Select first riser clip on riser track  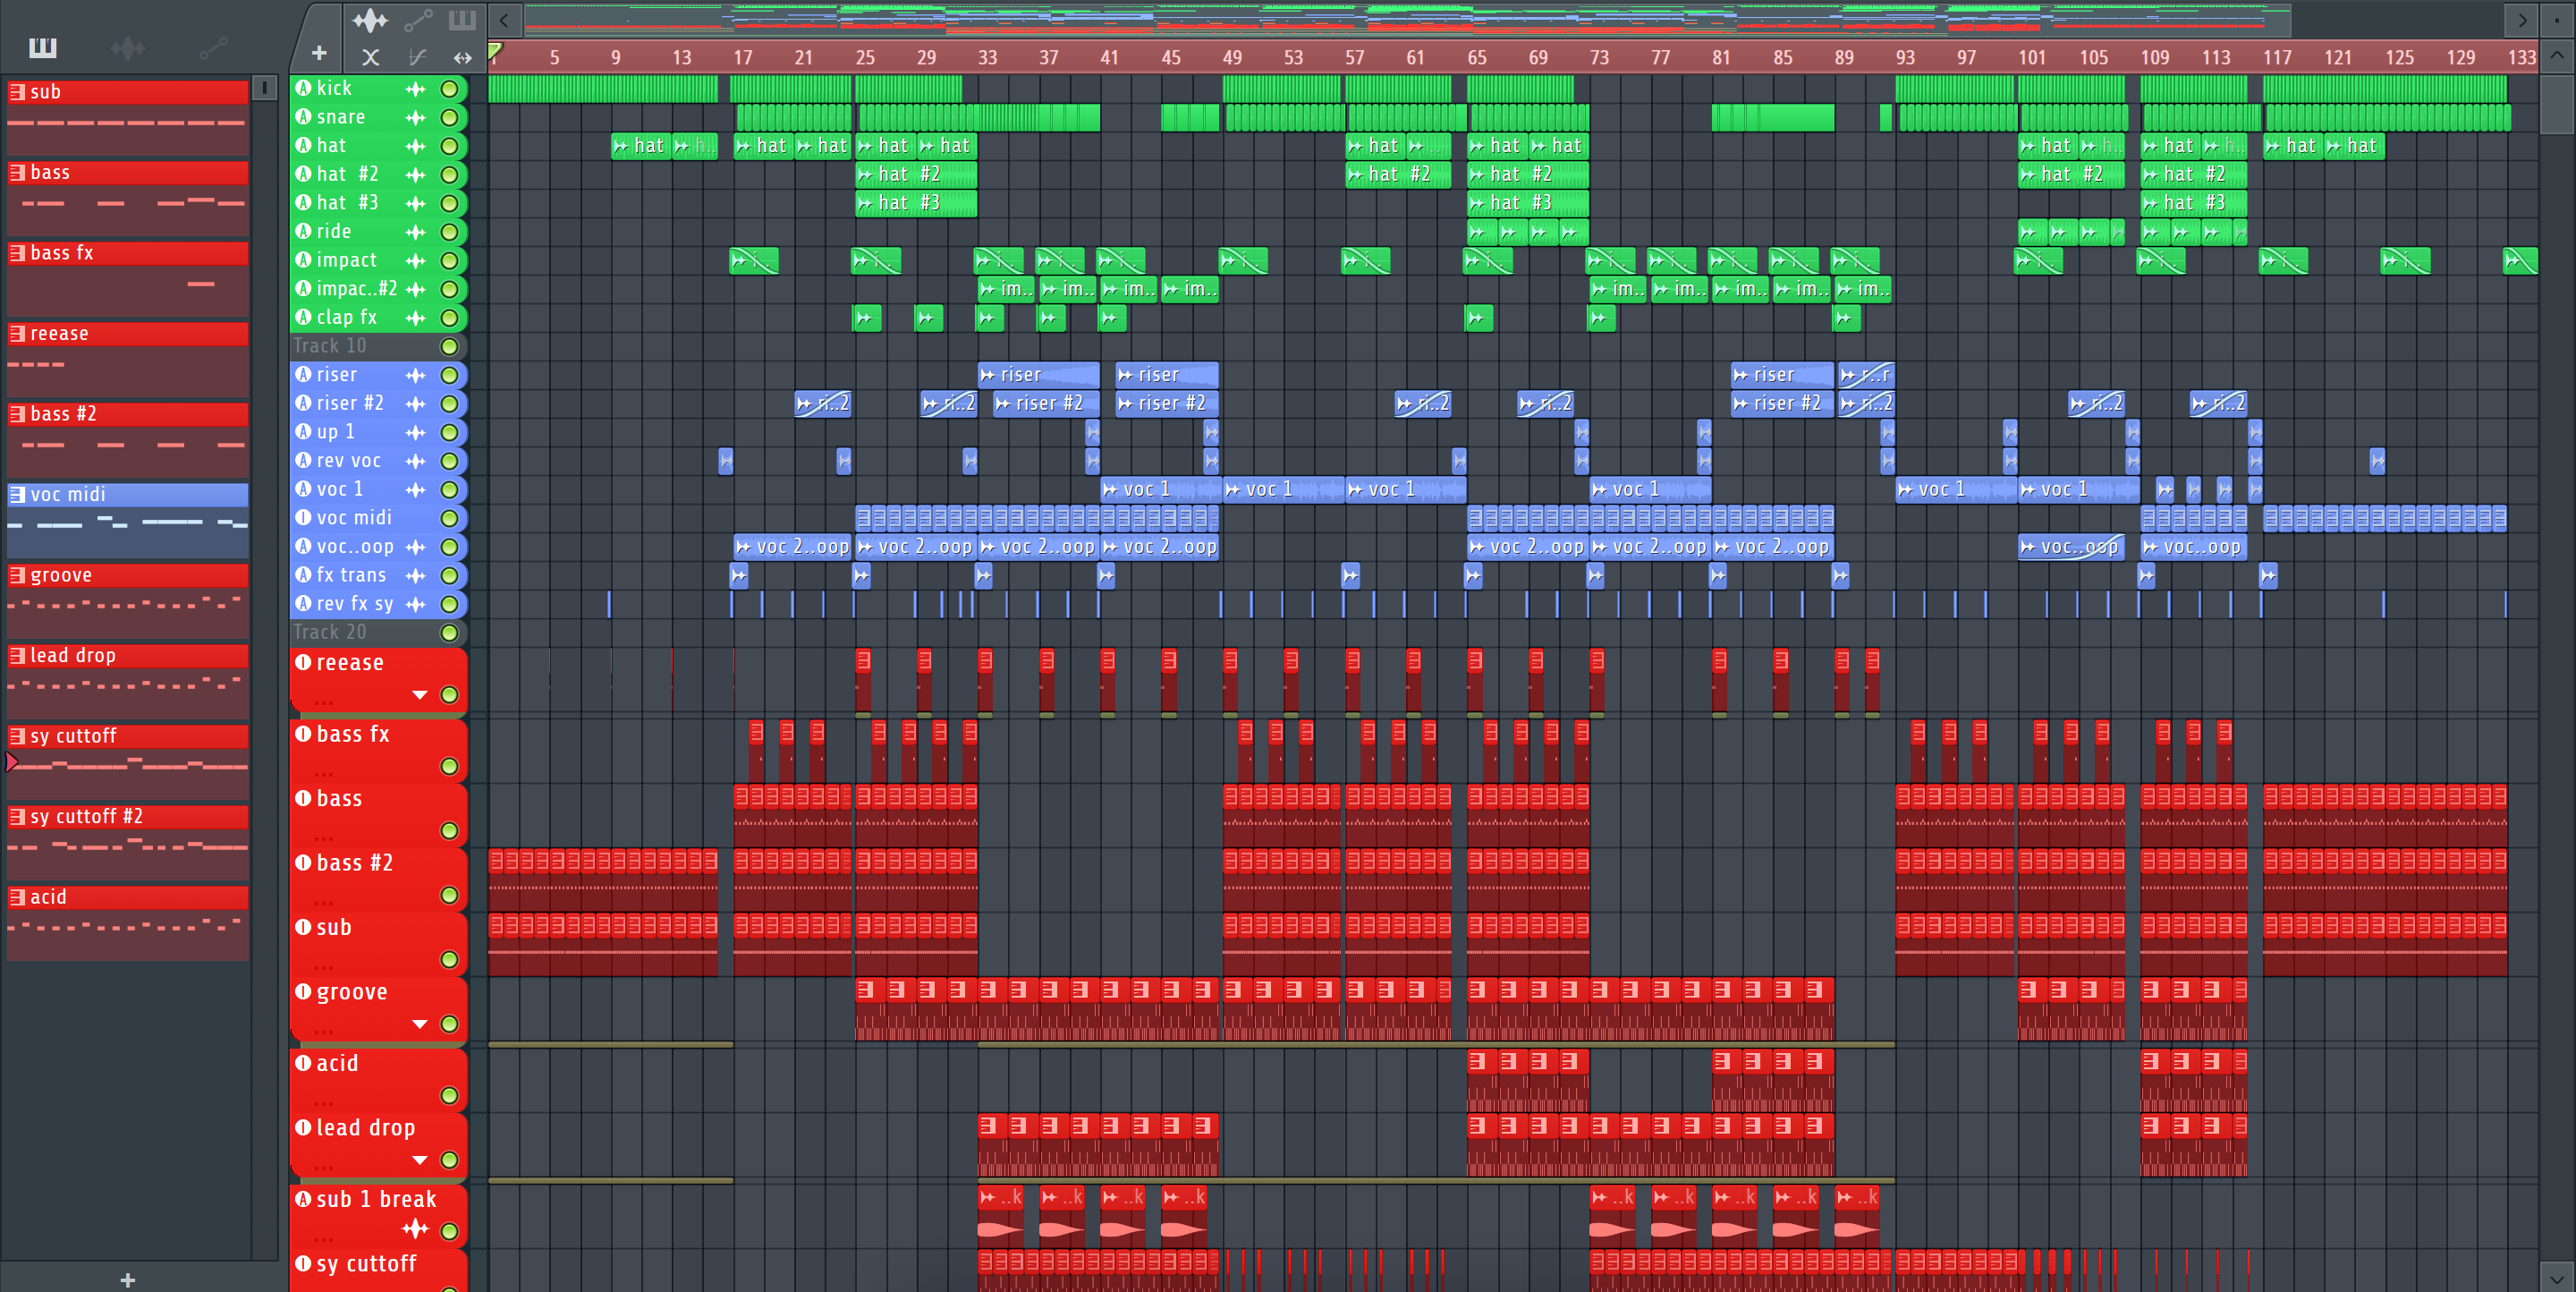click(1038, 375)
